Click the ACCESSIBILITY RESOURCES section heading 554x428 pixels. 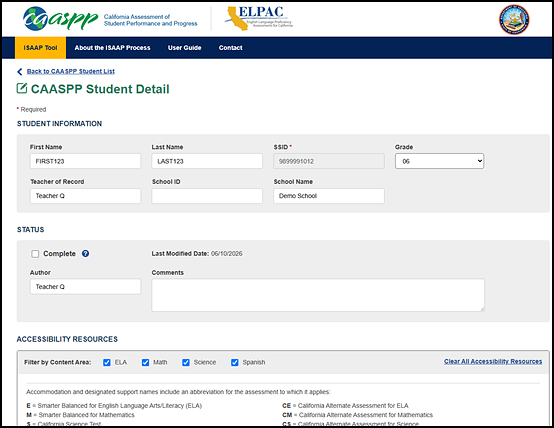click(67, 339)
